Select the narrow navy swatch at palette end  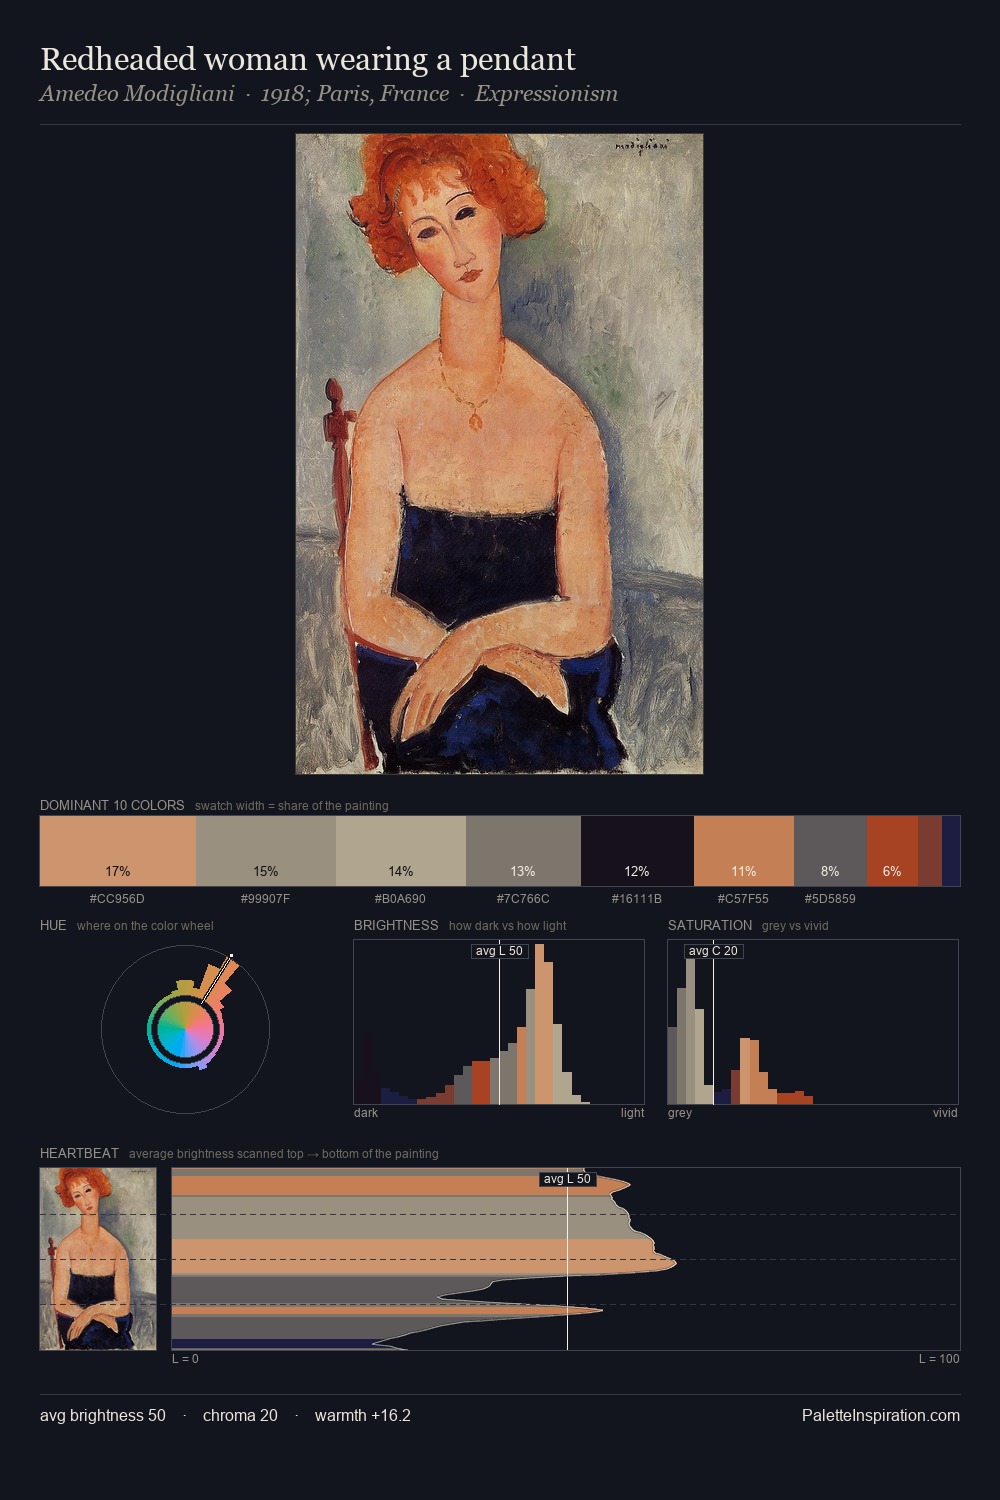click(x=951, y=851)
